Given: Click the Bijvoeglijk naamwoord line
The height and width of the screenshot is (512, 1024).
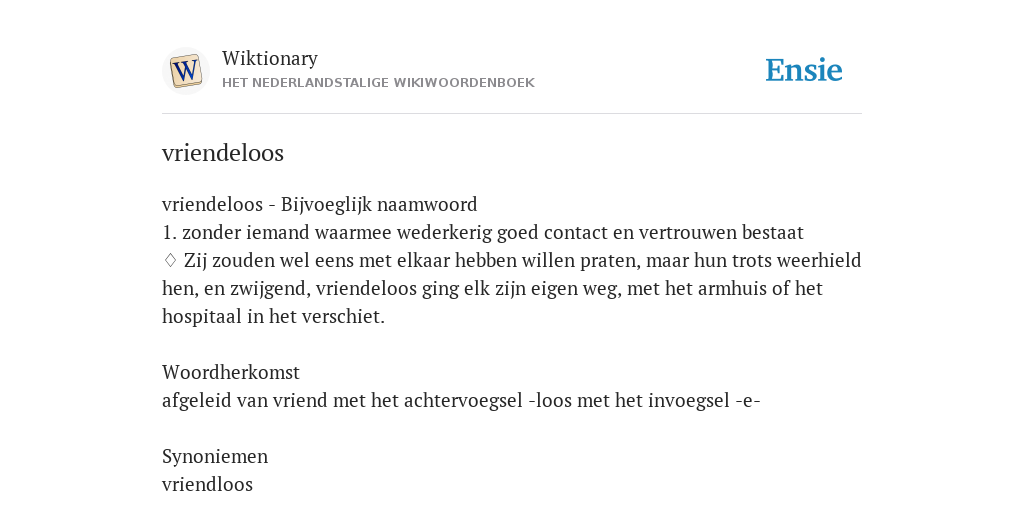Looking at the screenshot, I should click(319, 204).
